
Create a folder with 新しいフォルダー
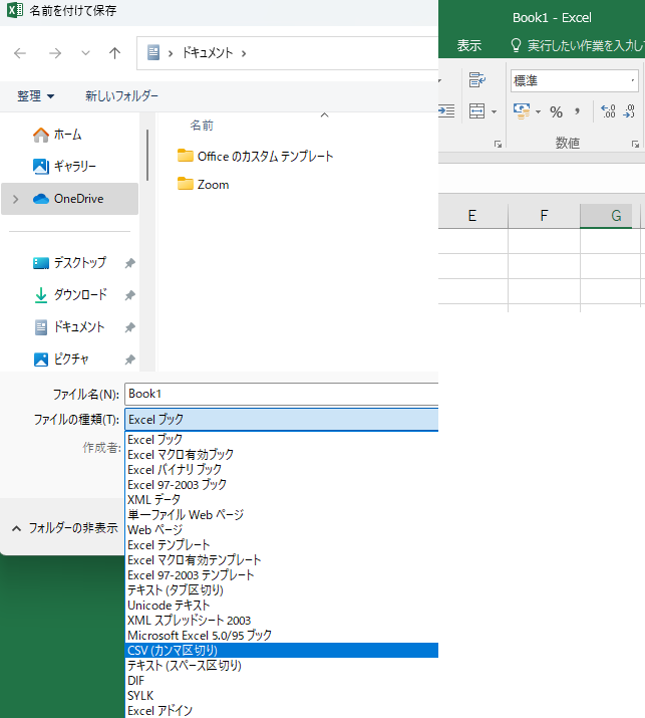(122, 96)
